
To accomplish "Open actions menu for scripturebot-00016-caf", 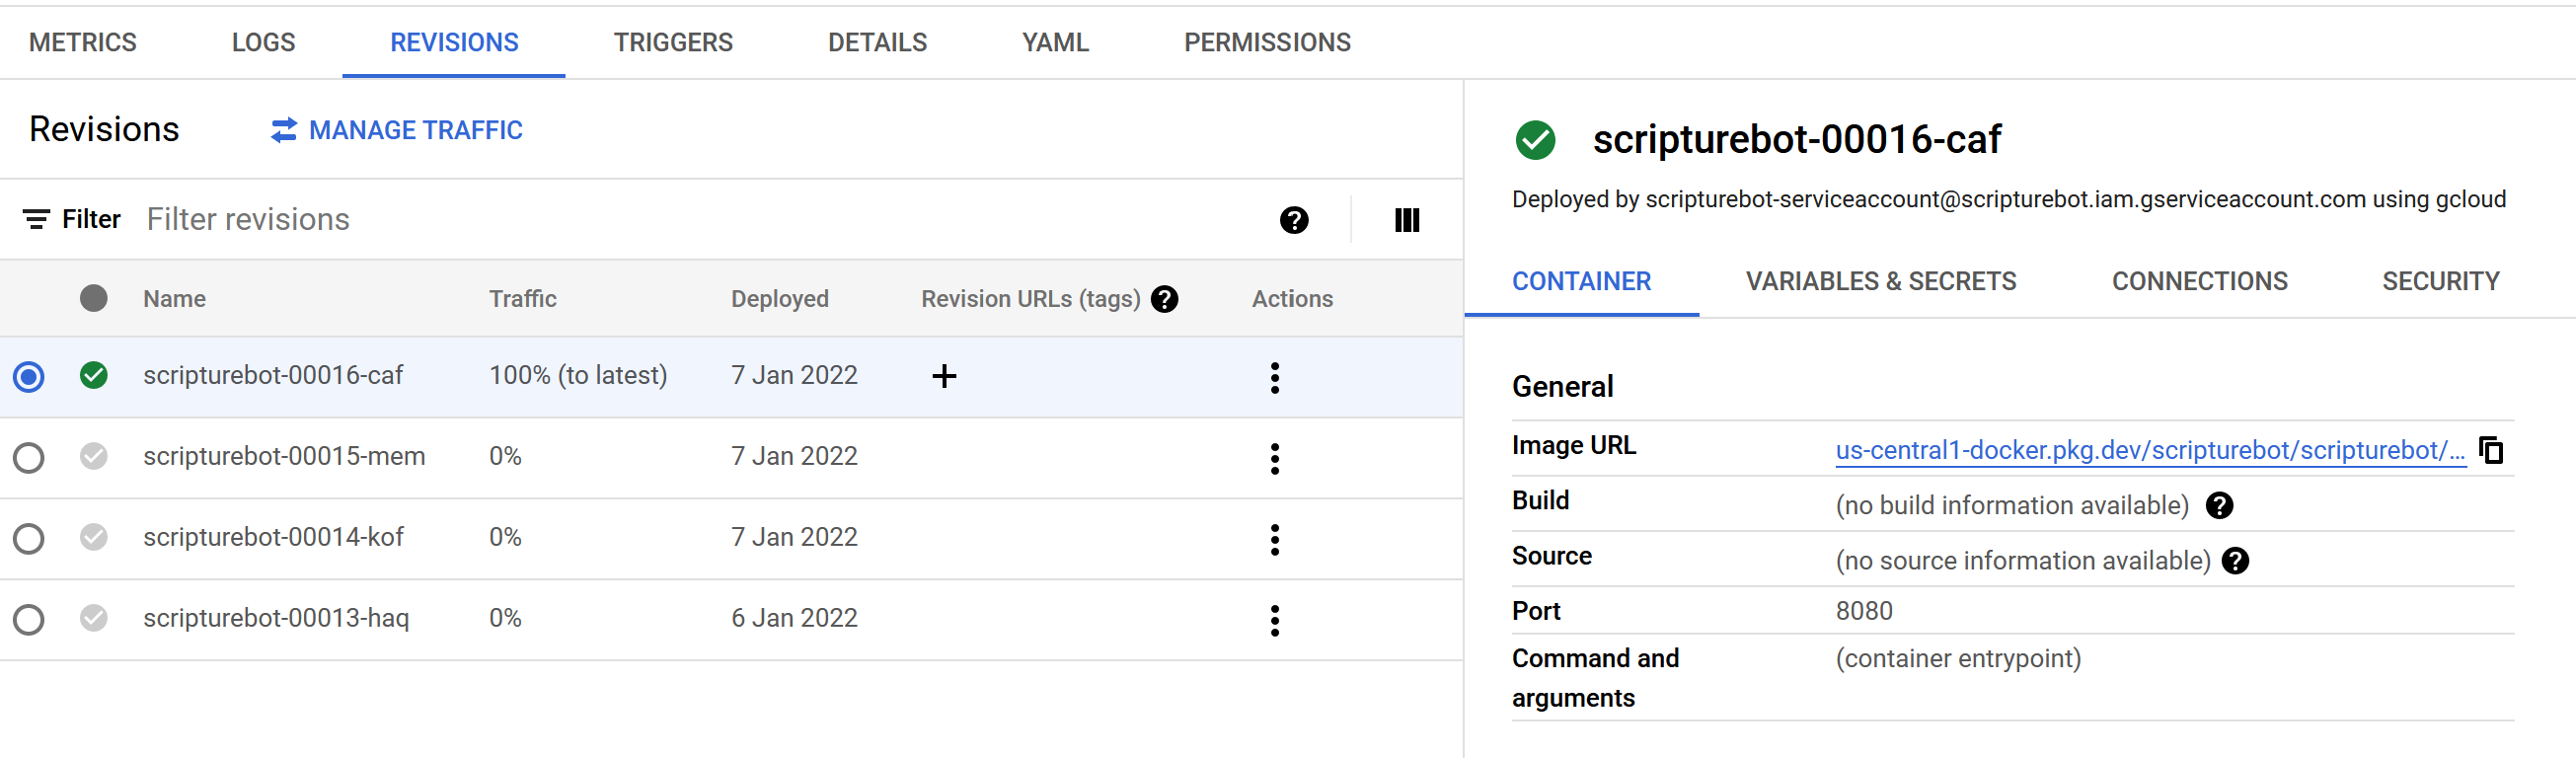I will pyautogui.click(x=1274, y=377).
